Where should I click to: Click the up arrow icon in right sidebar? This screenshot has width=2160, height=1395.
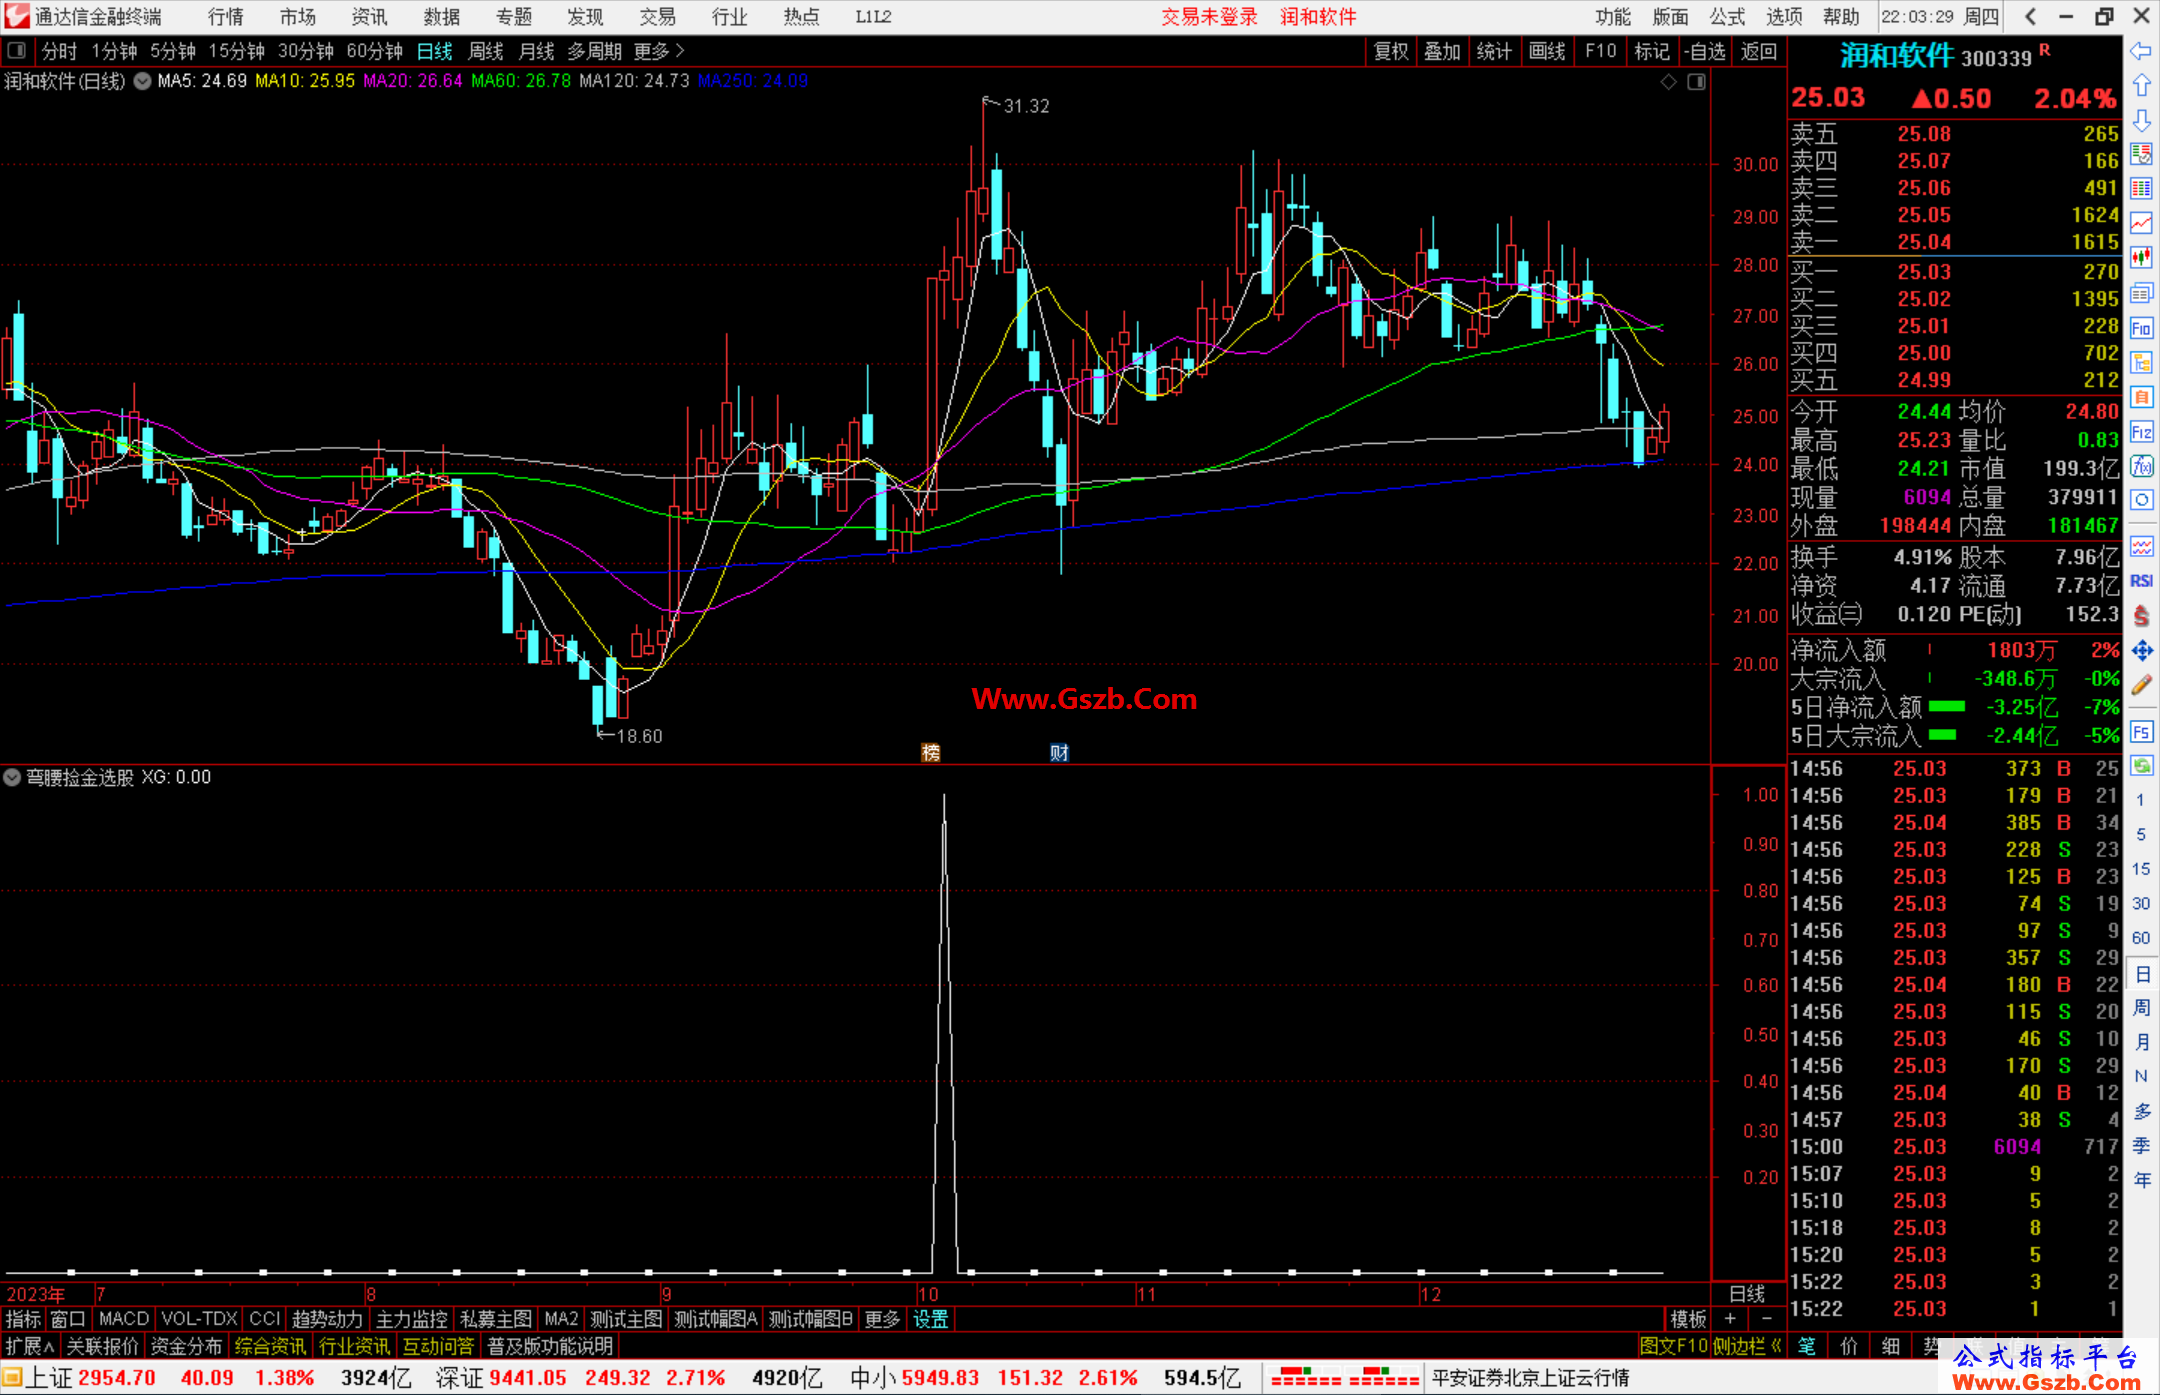[2141, 85]
